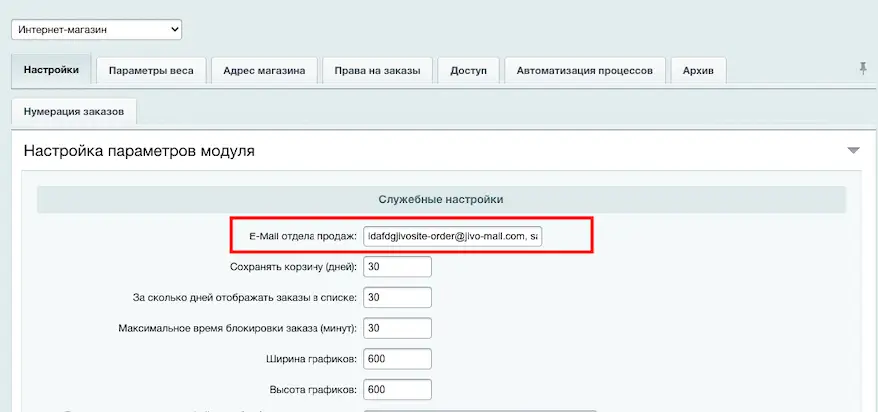
Task: Collapse the module settings section arrow
Action: pyautogui.click(x=853, y=151)
